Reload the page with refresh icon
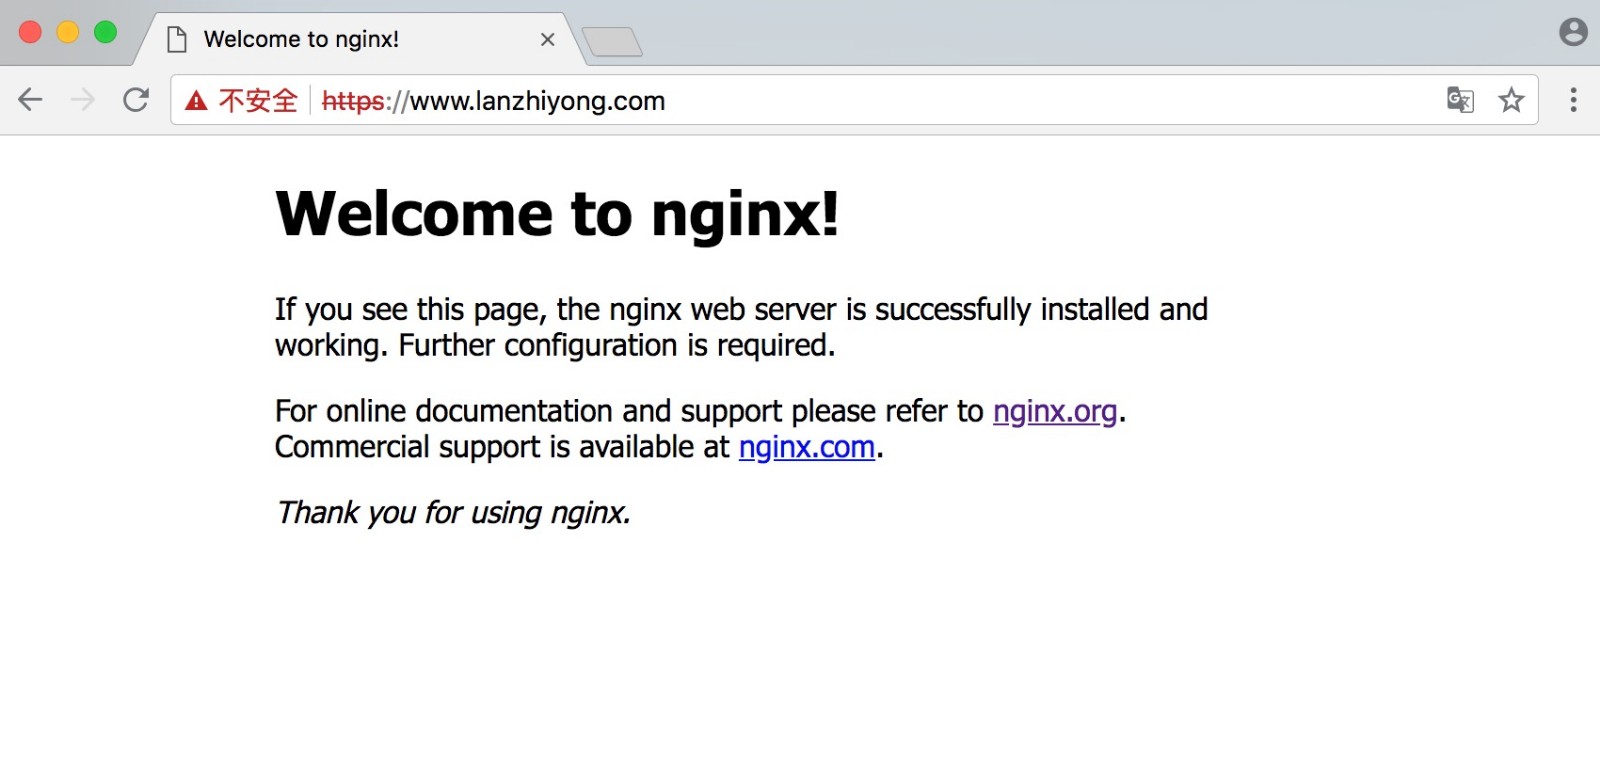 pos(136,100)
